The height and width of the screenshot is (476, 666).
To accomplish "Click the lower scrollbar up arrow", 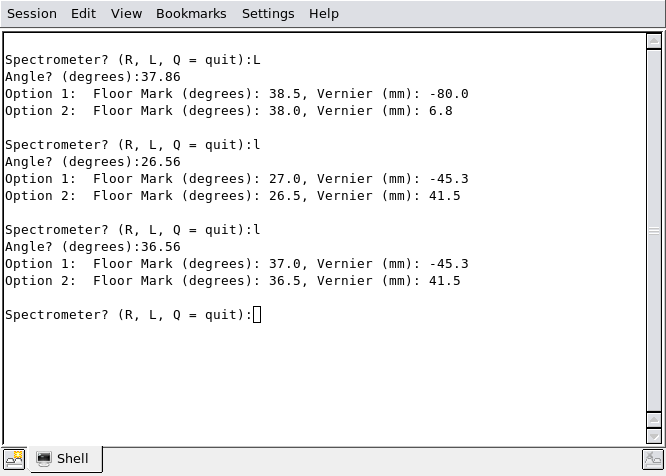I will 654,420.
